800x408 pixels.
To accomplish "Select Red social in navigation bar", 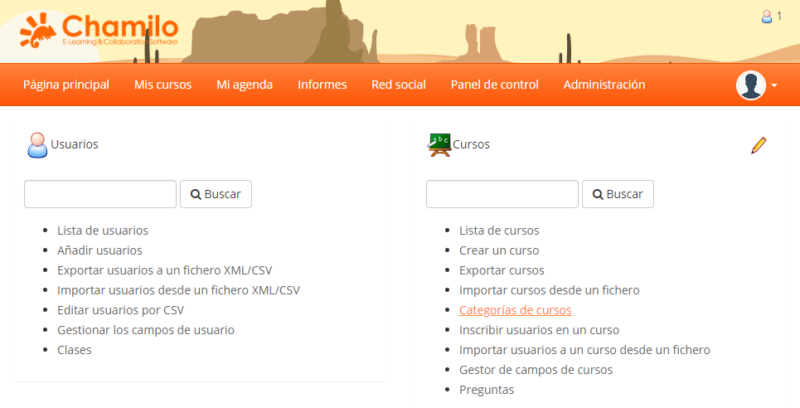I will pyautogui.click(x=398, y=85).
